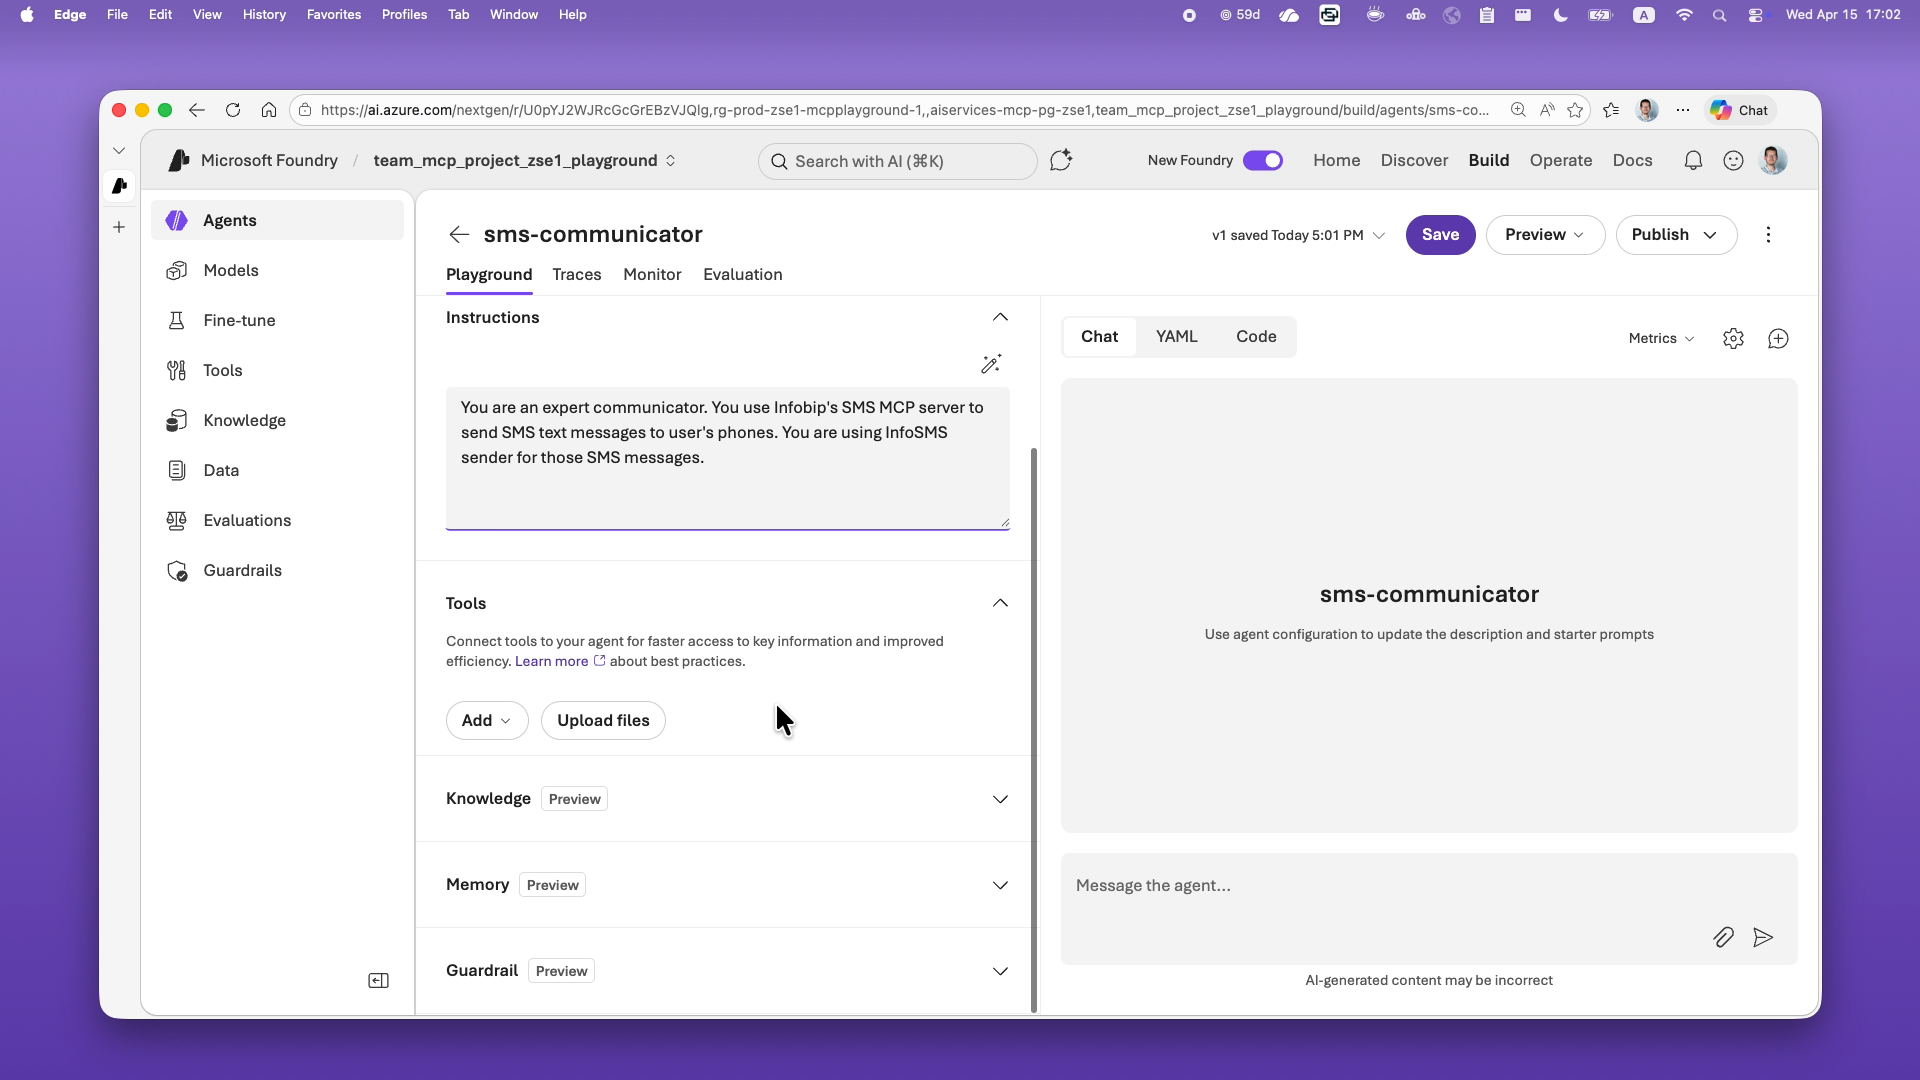This screenshot has height=1080, width=1920.
Task: Open chat settings with the gear icon
Action: click(x=1734, y=338)
